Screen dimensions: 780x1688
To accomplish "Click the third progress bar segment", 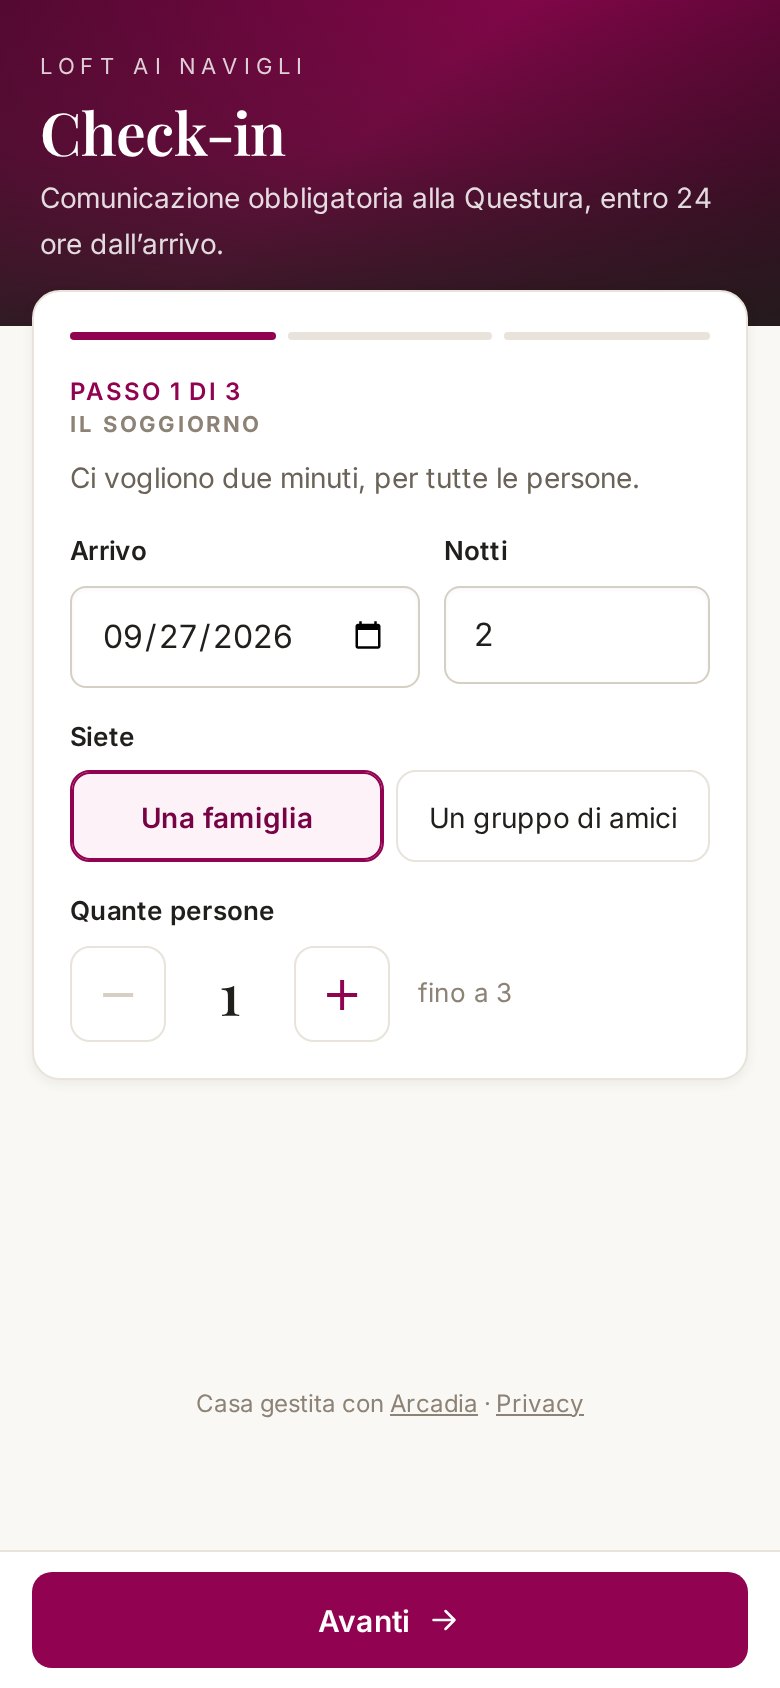I will pos(607,336).
